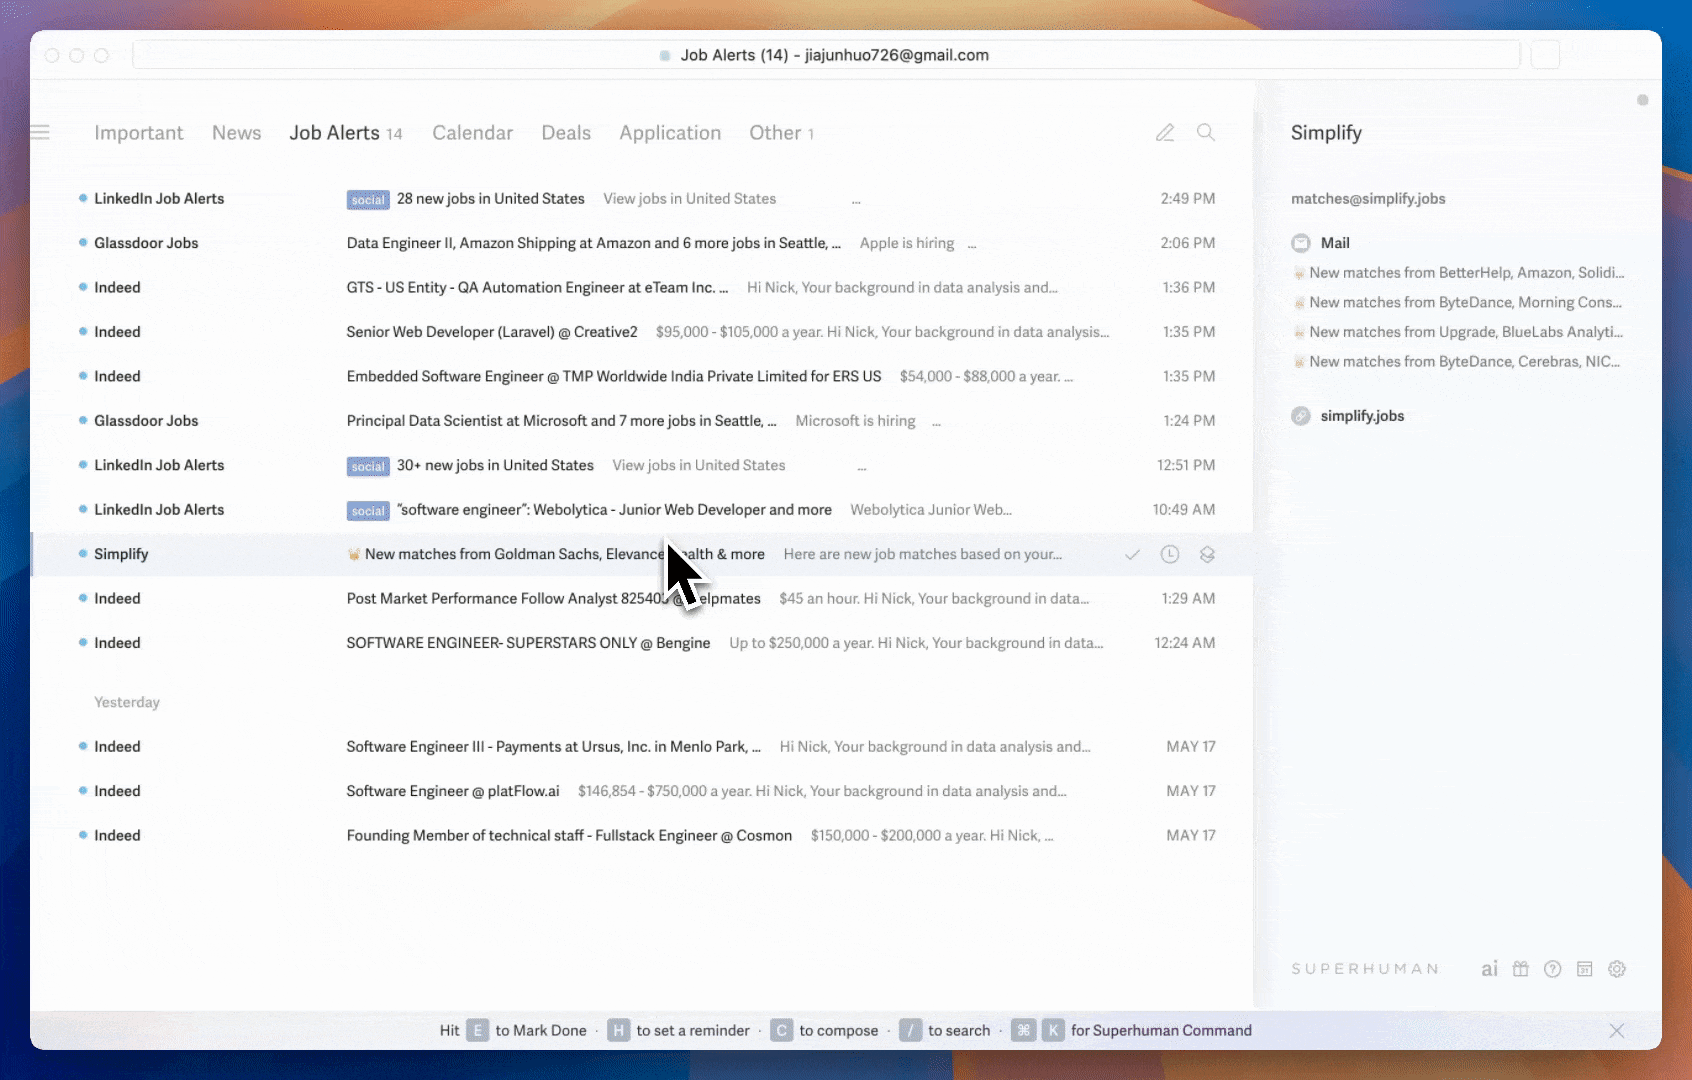The image size is (1692, 1080).
Task: Open help via the question mark icon
Action: pyautogui.click(x=1553, y=969)
